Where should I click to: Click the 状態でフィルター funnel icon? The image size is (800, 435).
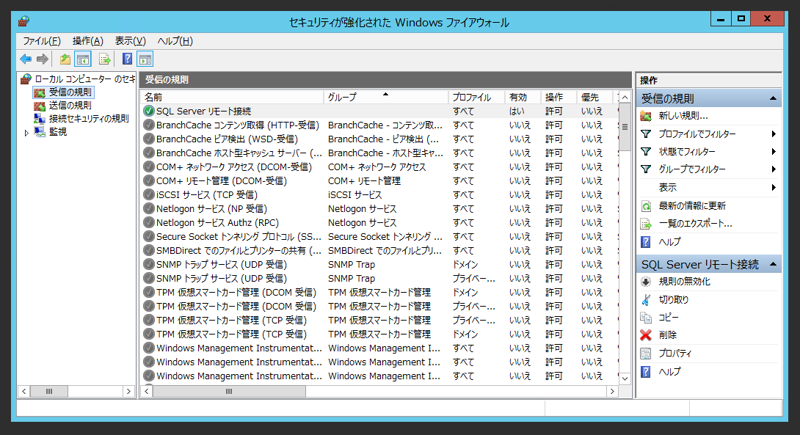click(x=646, y=151)
